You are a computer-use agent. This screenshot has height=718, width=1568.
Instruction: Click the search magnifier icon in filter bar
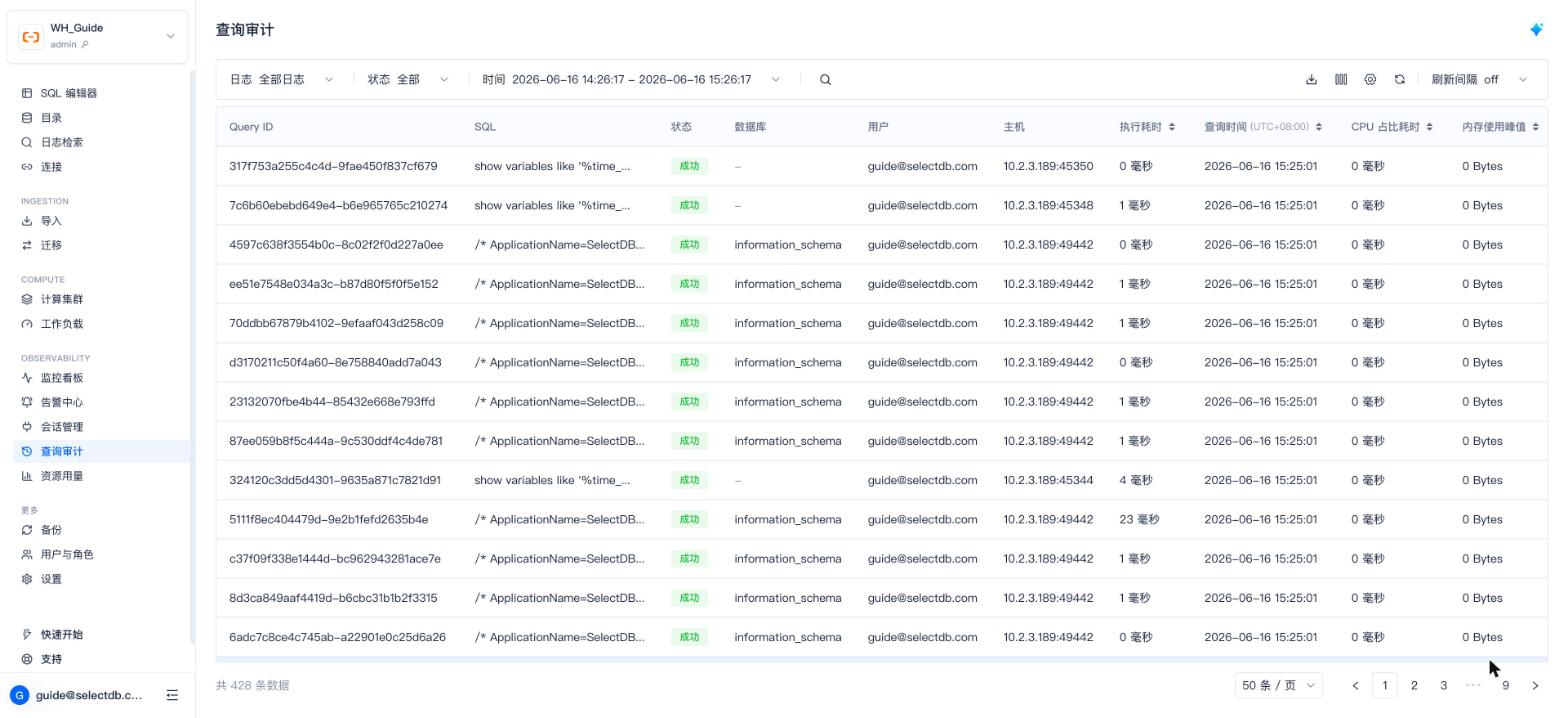coord(825,80)
